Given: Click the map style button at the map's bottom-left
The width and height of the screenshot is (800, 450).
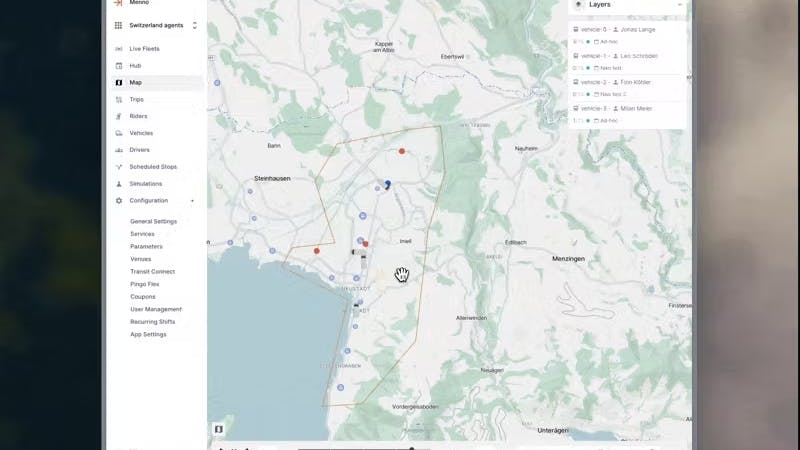Looking at the screenshot, I should pos(219,430).
